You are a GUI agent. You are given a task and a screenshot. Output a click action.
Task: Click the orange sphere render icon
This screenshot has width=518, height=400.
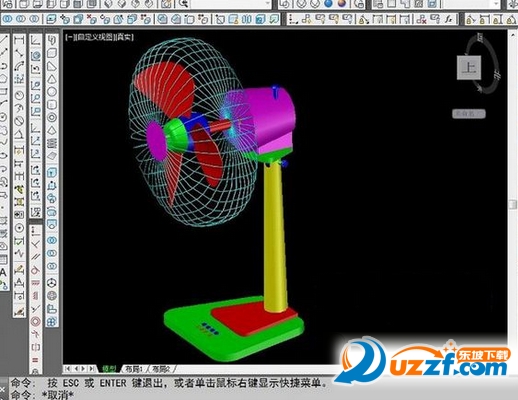point(341,4)
